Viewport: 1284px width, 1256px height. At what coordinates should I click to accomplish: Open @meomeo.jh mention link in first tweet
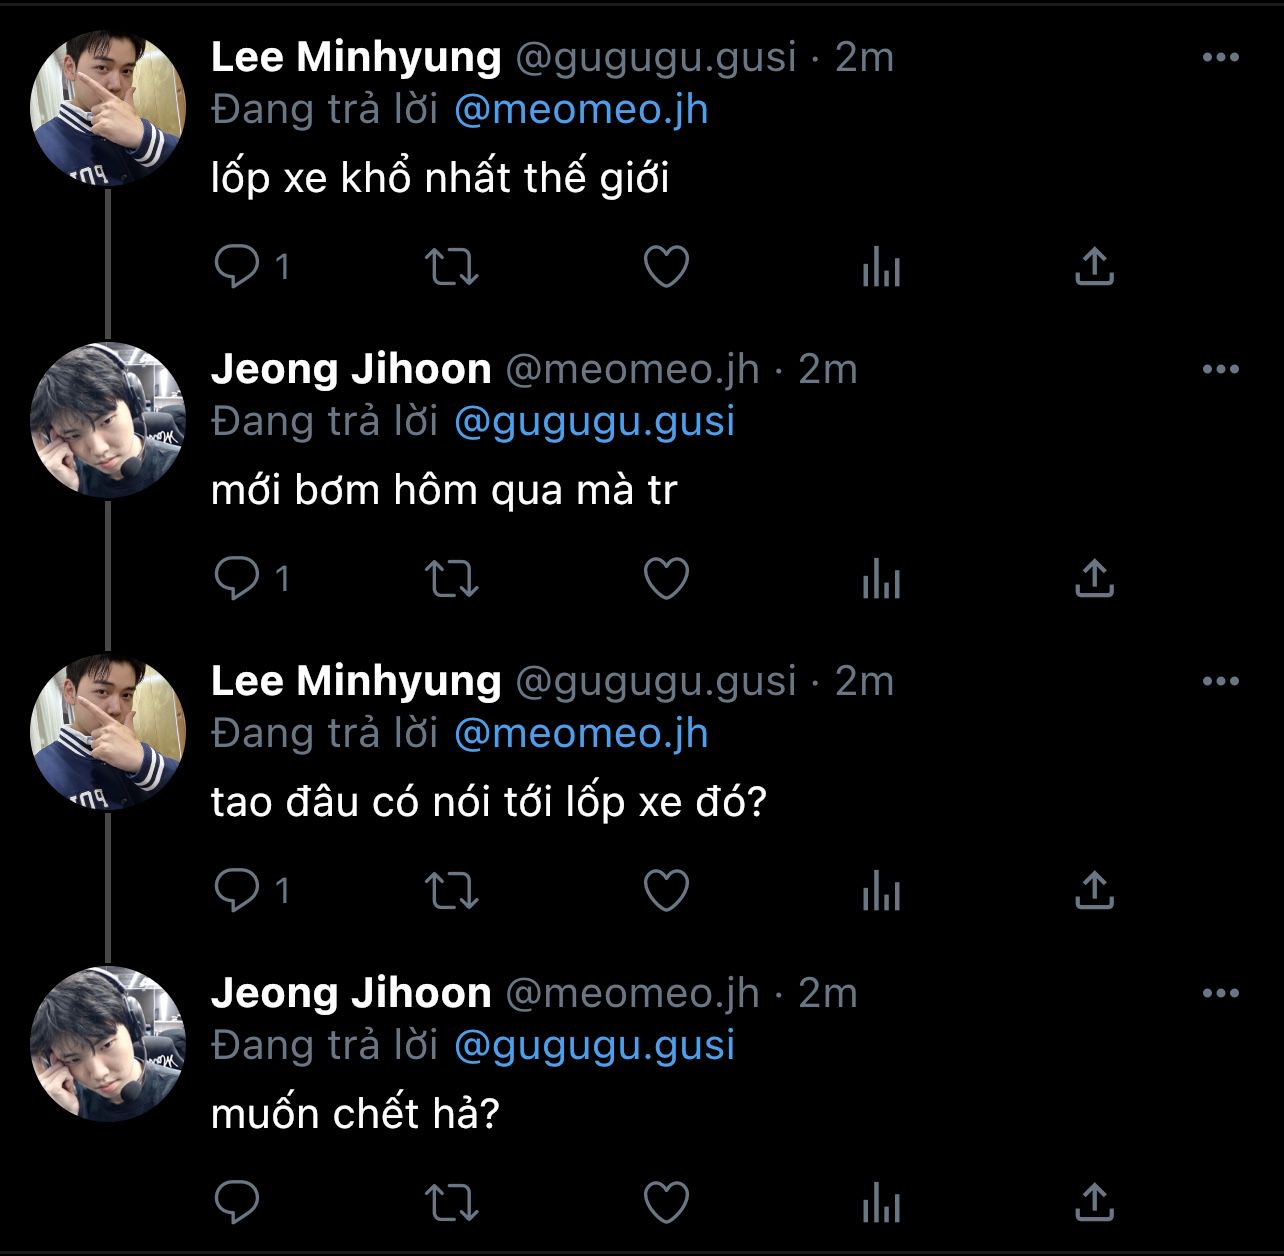tap(581, 109)
